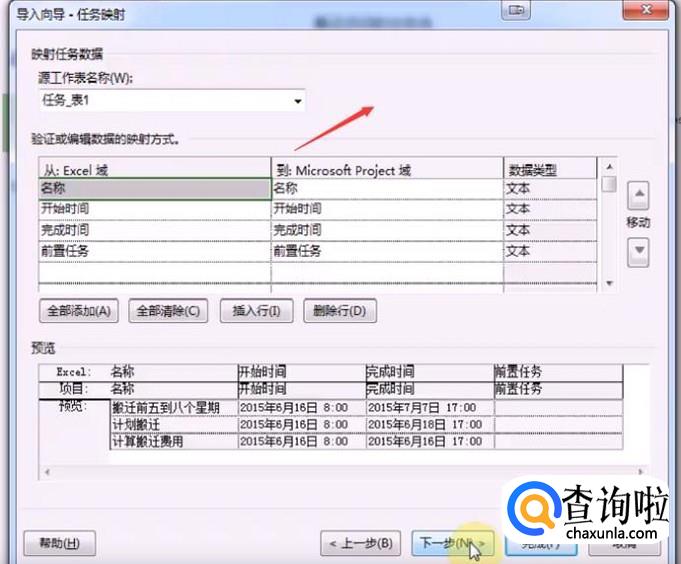Viewport: 681px width, 564px height.
Task: Click the Move Up arrow button
Action: [x=638, y=195]
